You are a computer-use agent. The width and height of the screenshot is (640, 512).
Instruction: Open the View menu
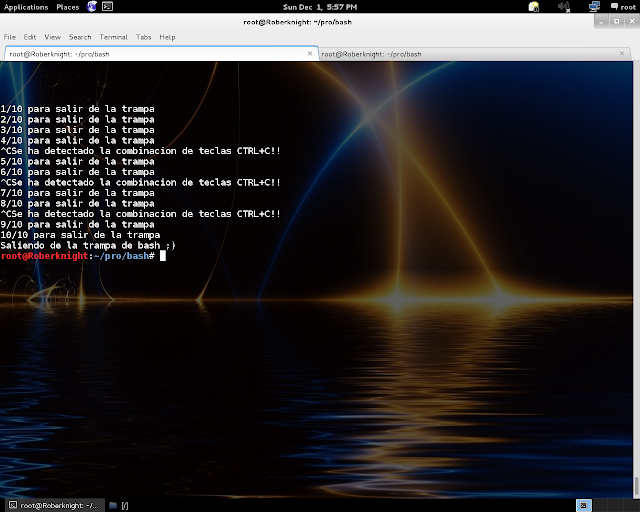click(x=53, y=37)
